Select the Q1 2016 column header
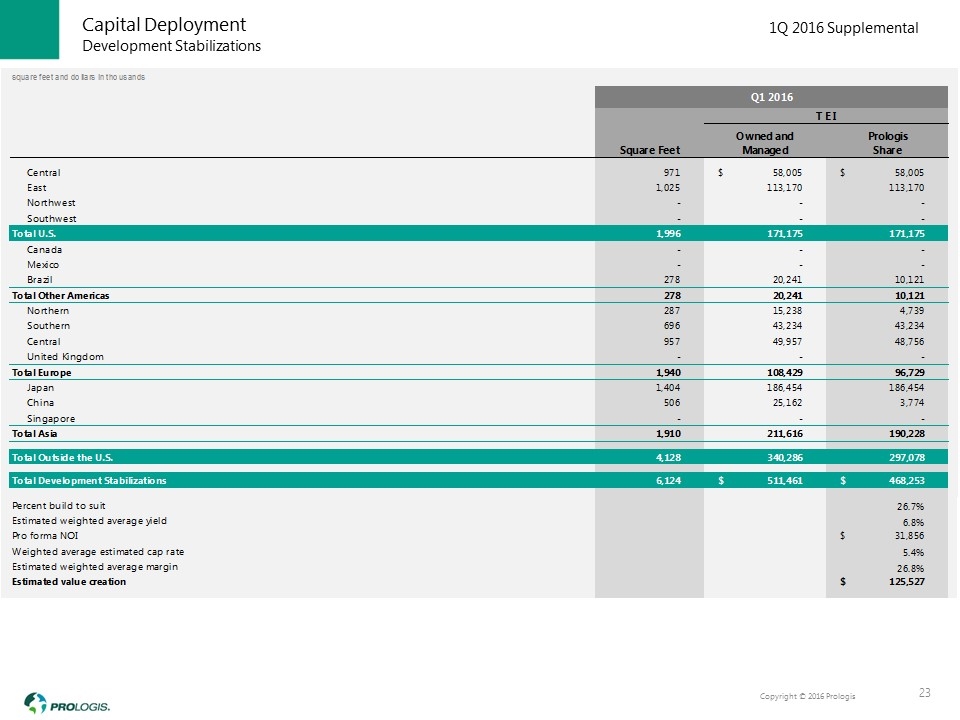This screenshot has height=720, width=960. pos(771,97)
